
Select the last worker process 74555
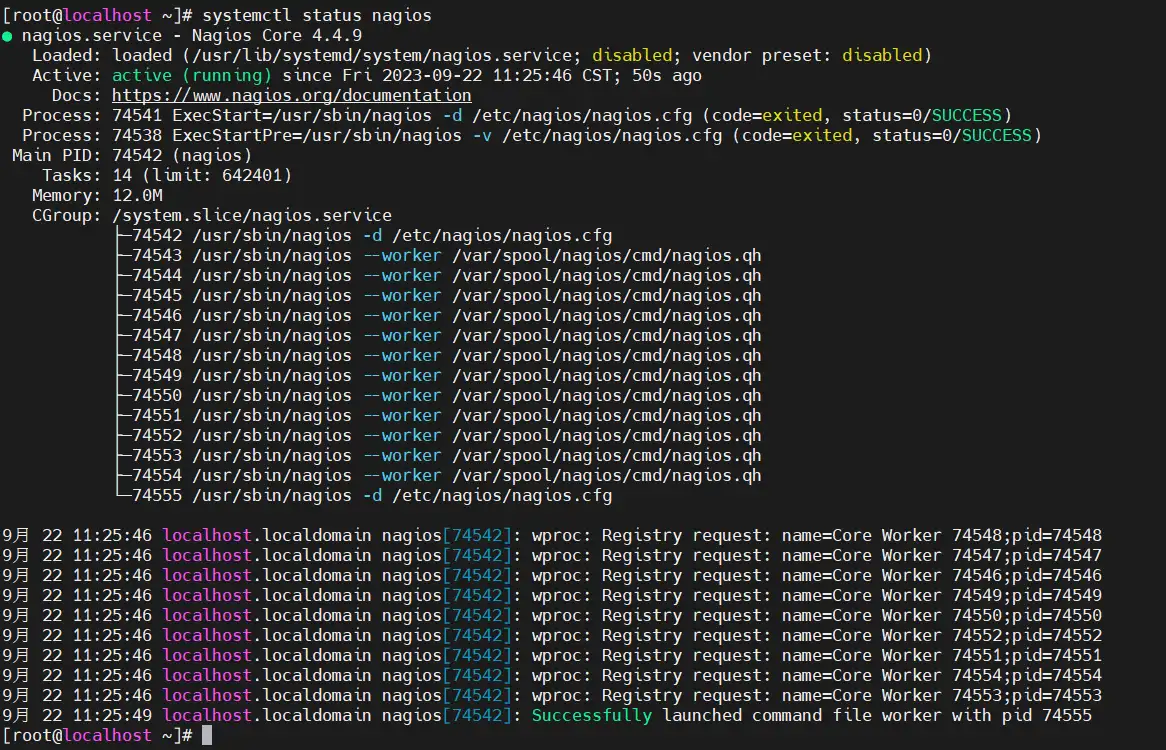tap(400, 495)
